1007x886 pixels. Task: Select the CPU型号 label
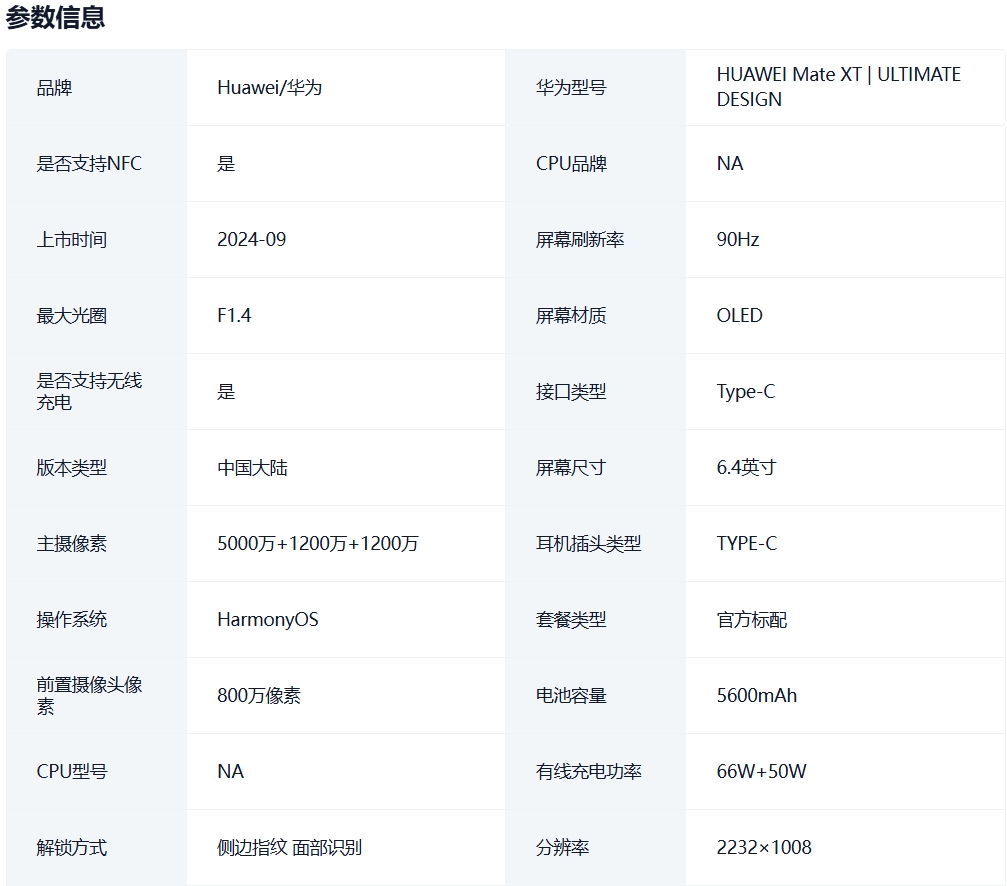[x=71, y=771]
